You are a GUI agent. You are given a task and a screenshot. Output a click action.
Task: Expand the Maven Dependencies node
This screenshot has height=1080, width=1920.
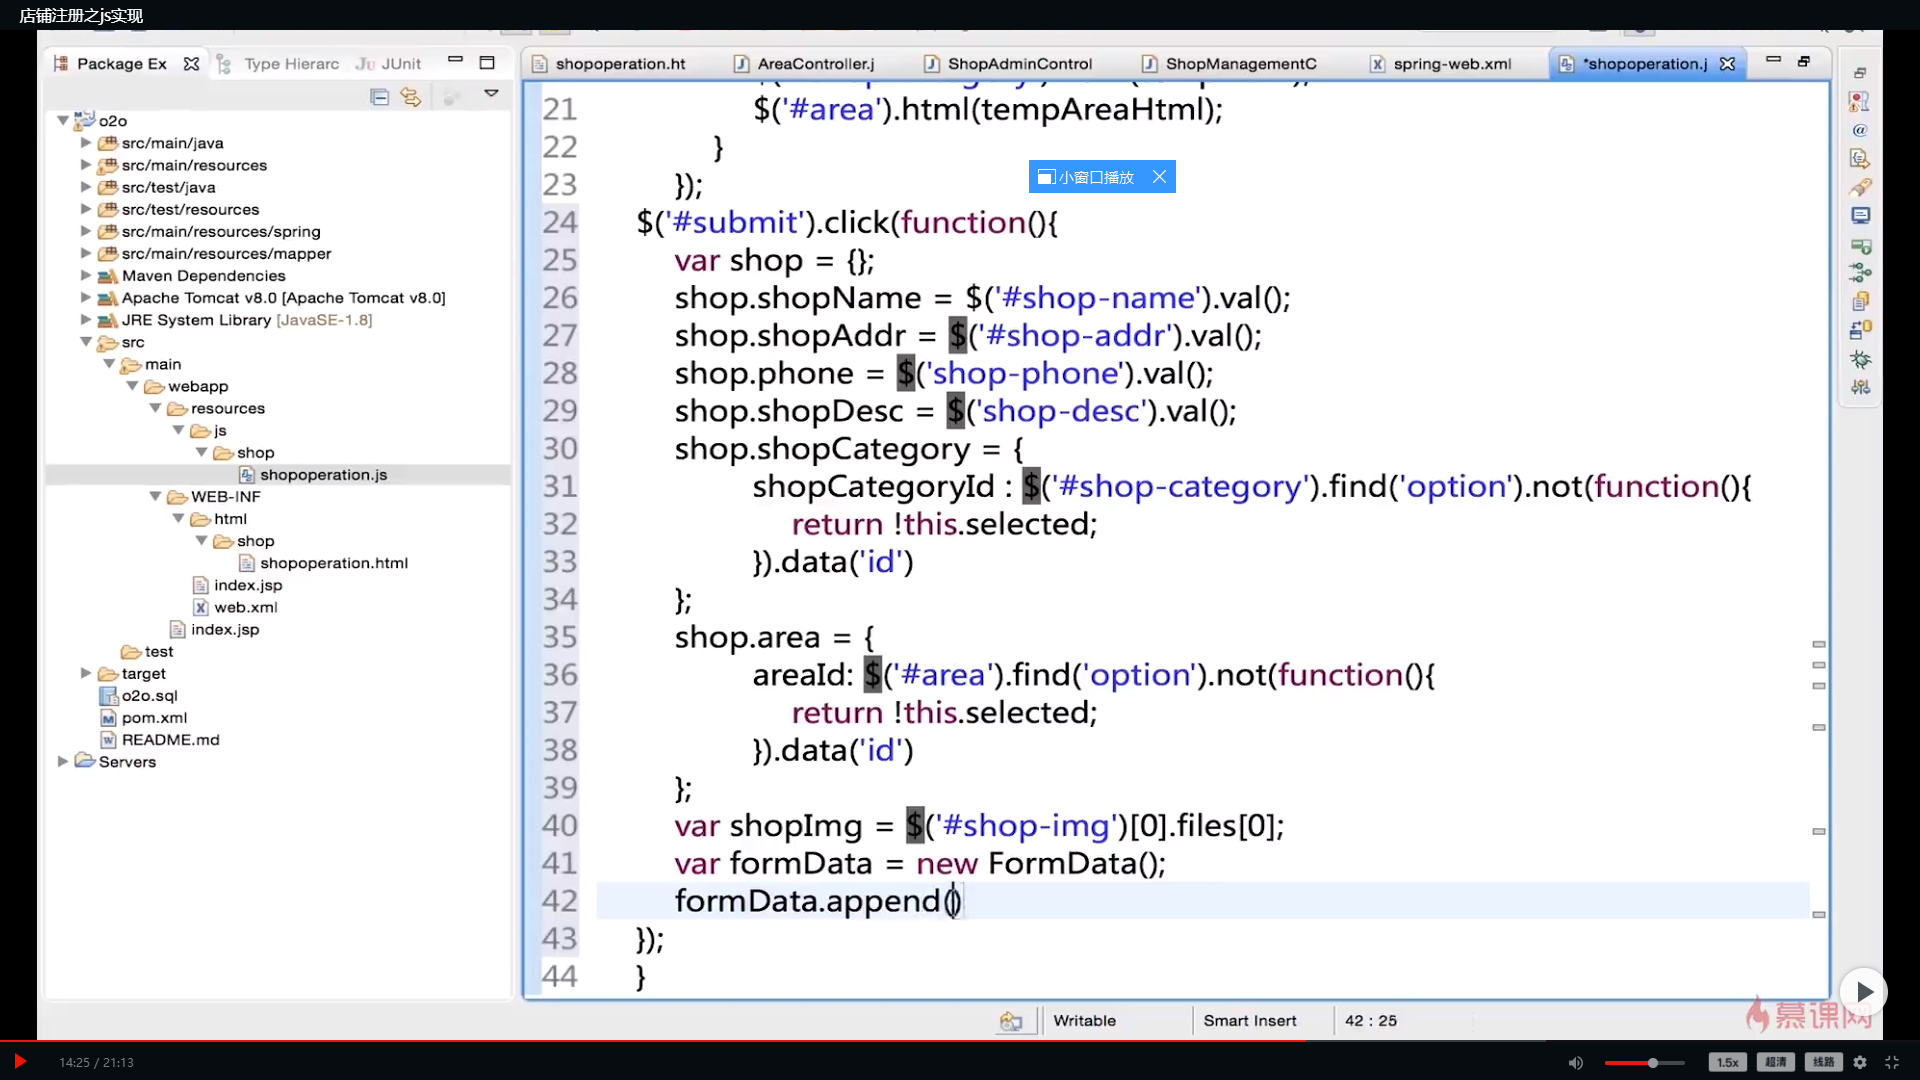86,275
